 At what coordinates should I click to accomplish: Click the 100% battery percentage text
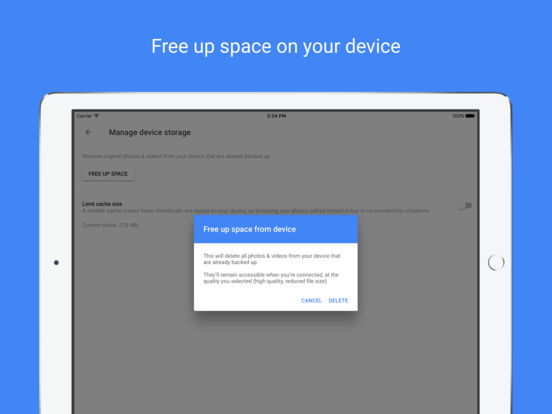coord(458,116)
